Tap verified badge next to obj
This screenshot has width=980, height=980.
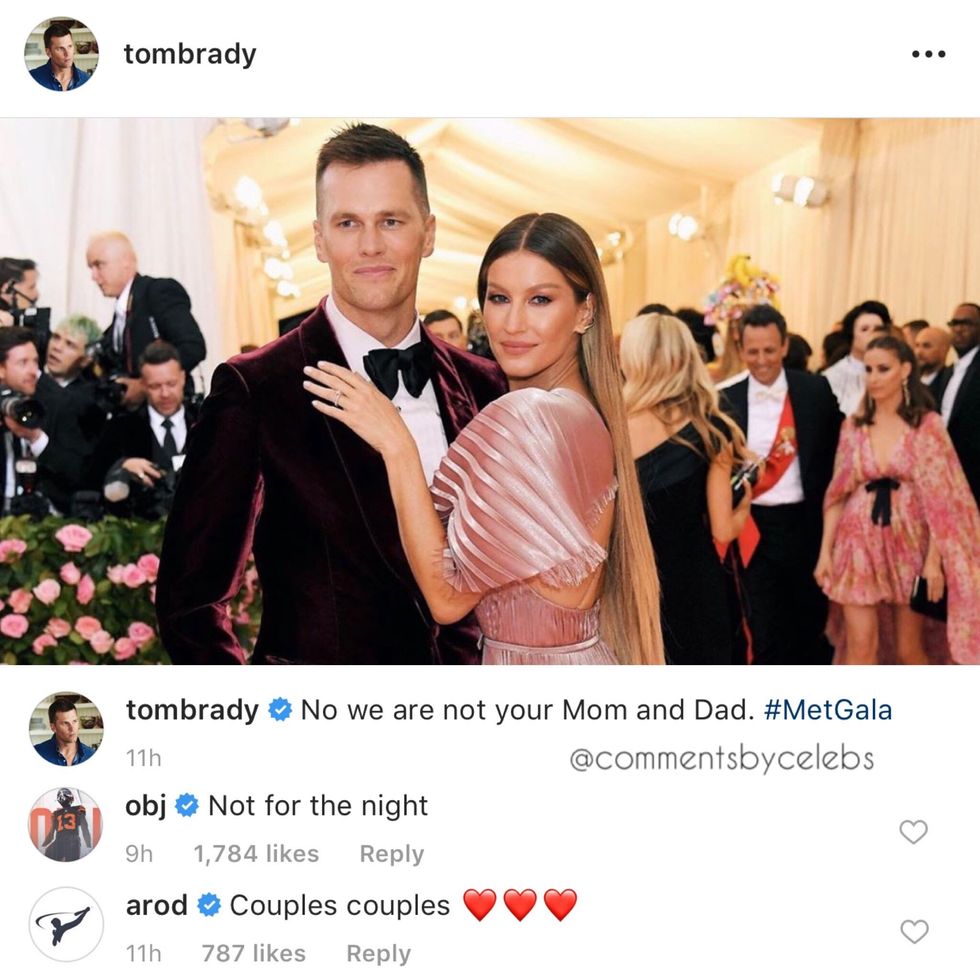[x=186, y=805]
